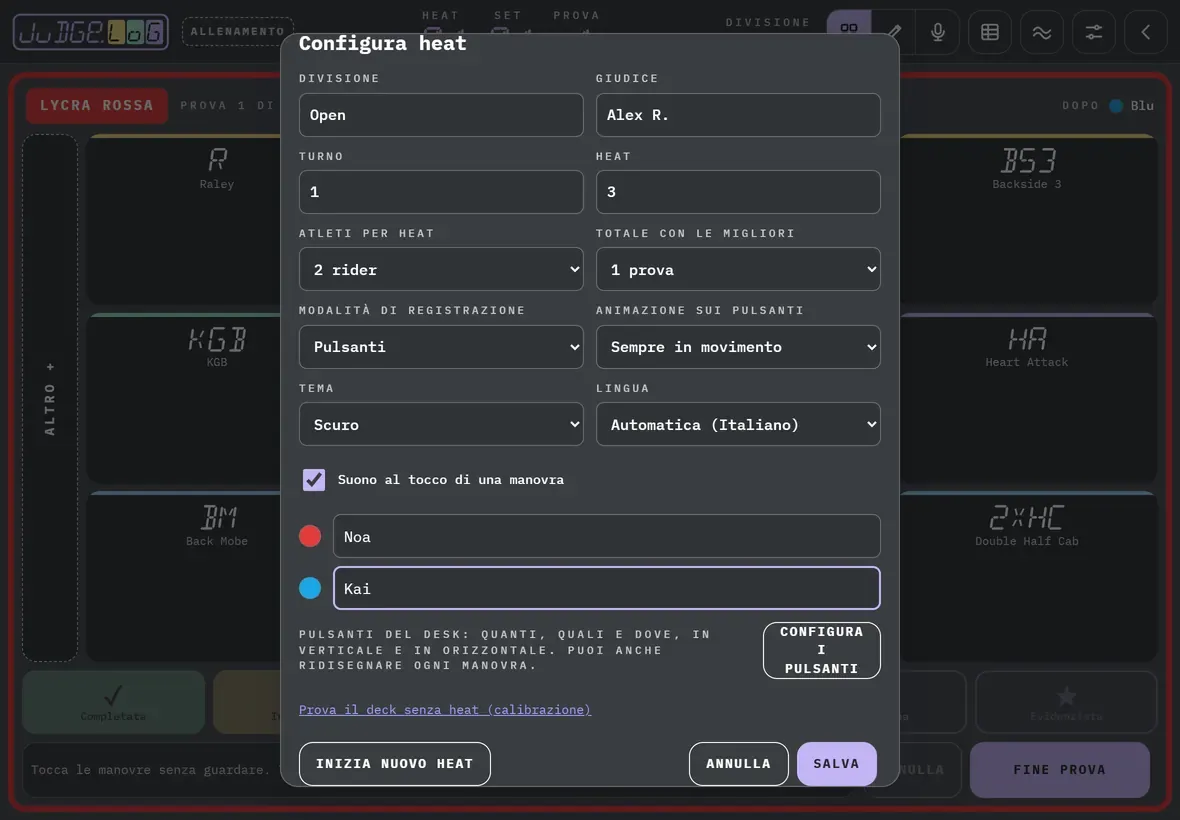Open the Lingua dropdown
The height and width of the screenshot is (820, 1180).
[x=738, y=424]
